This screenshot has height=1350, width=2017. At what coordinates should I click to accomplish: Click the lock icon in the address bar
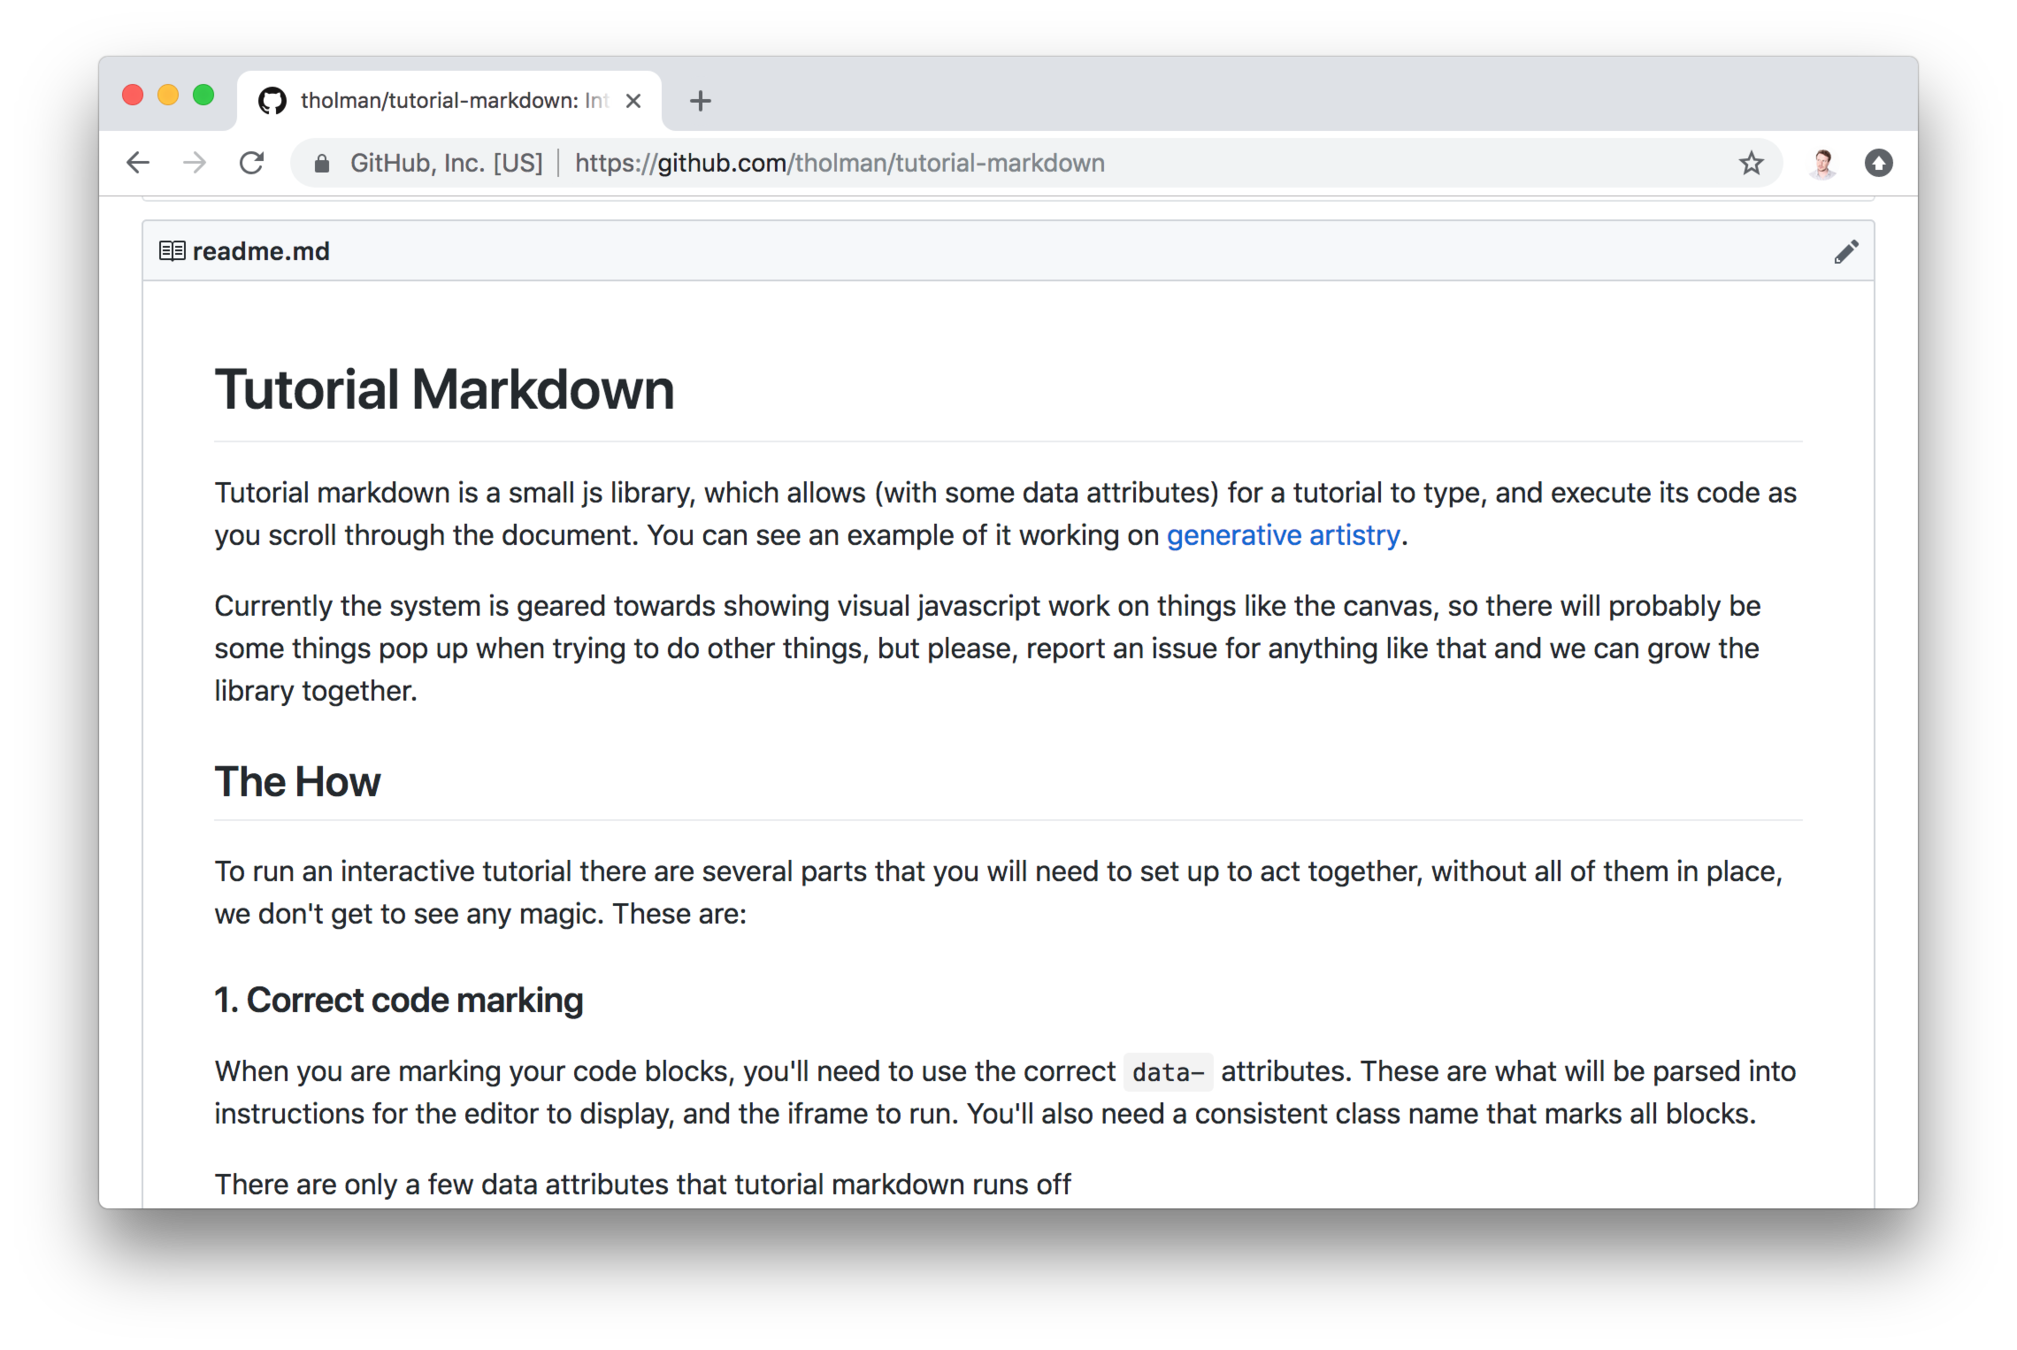point(321,164)
